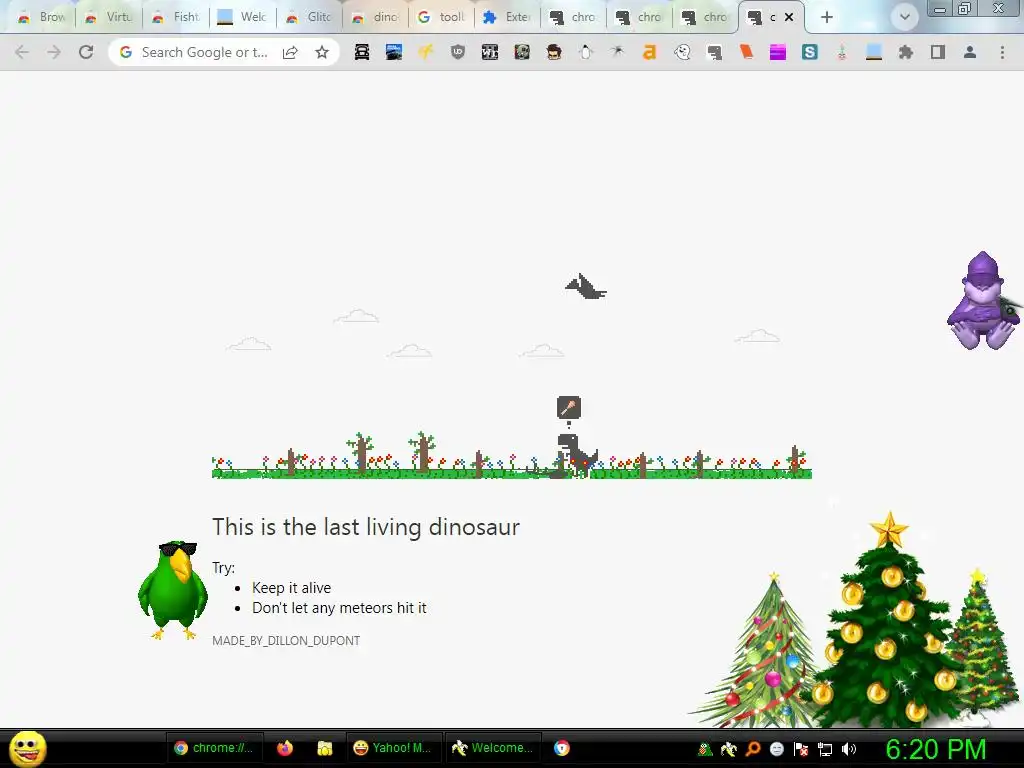This screenshot has width=1024, height=768.
Task: Focus the Search Google address bar
Action: click(x=204, y=52)
